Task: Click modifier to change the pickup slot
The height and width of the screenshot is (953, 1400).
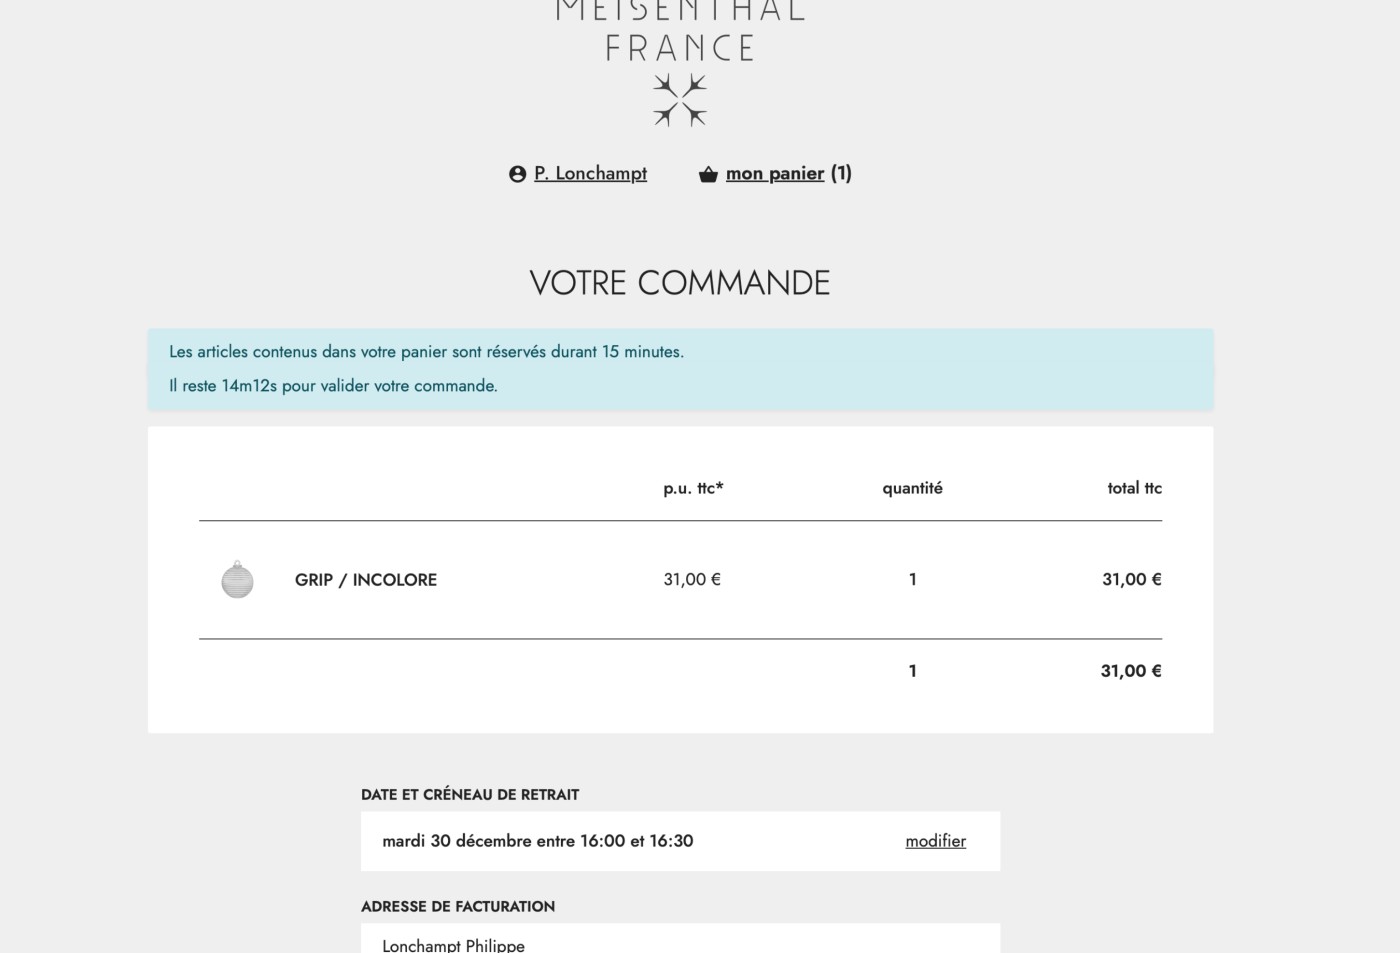Action: tap(935, 841)
